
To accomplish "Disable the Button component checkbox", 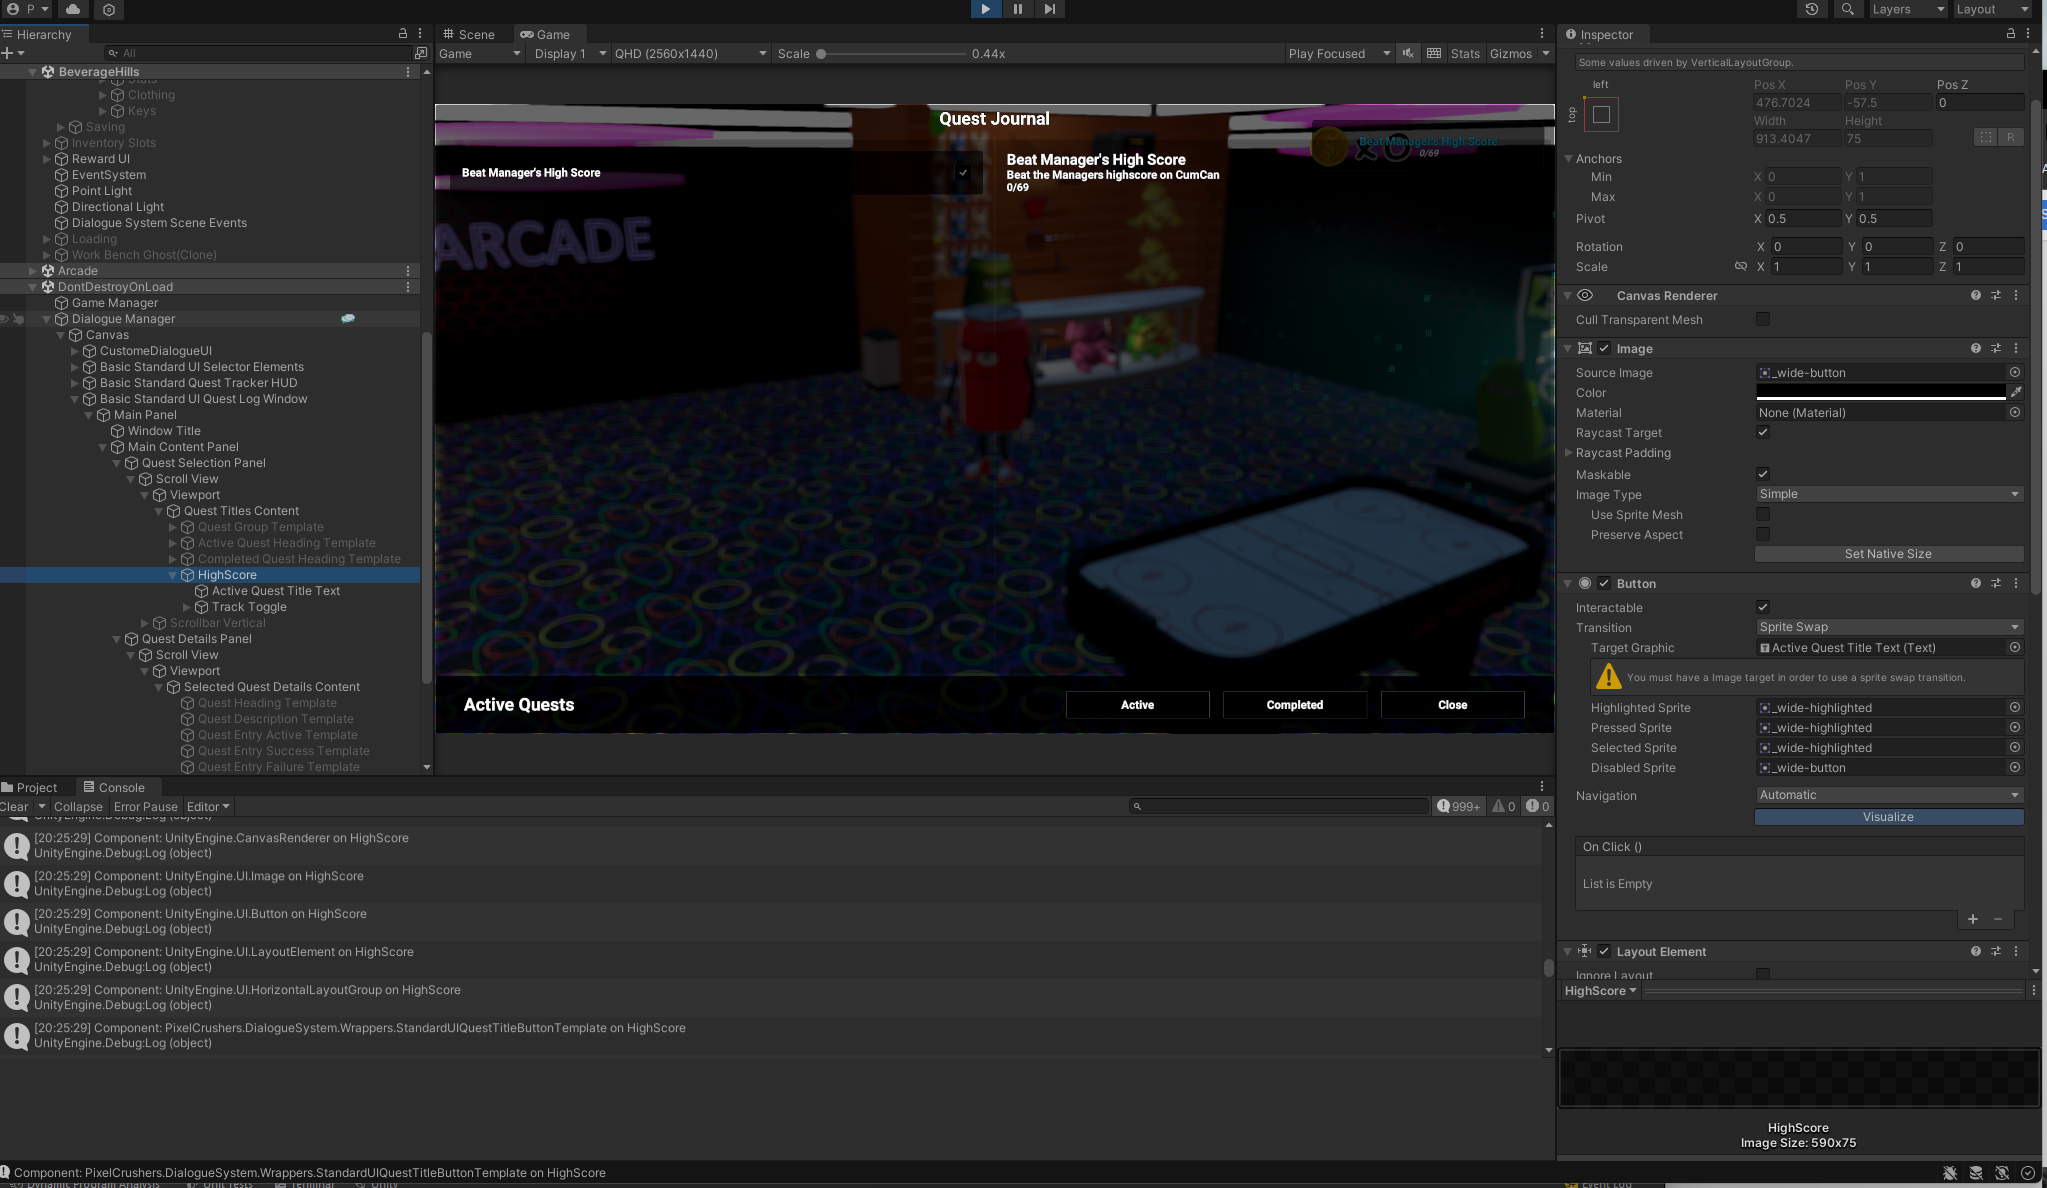I will tap(1604, 584).
